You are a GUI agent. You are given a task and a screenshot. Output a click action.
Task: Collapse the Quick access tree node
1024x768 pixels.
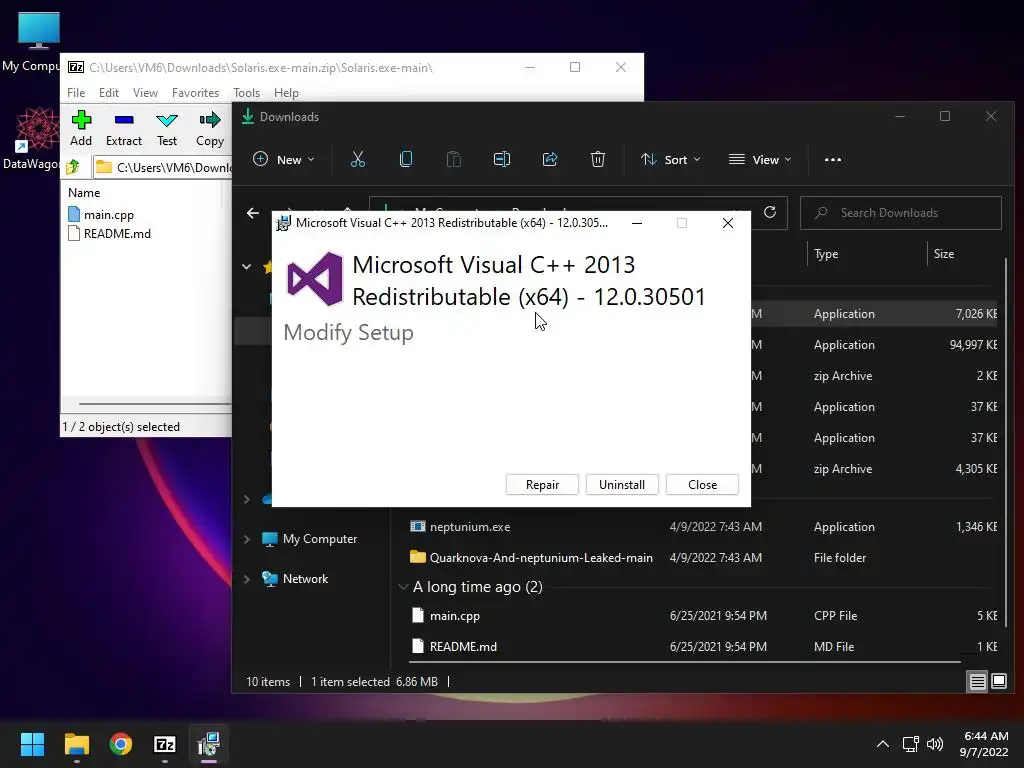(247, 266)
